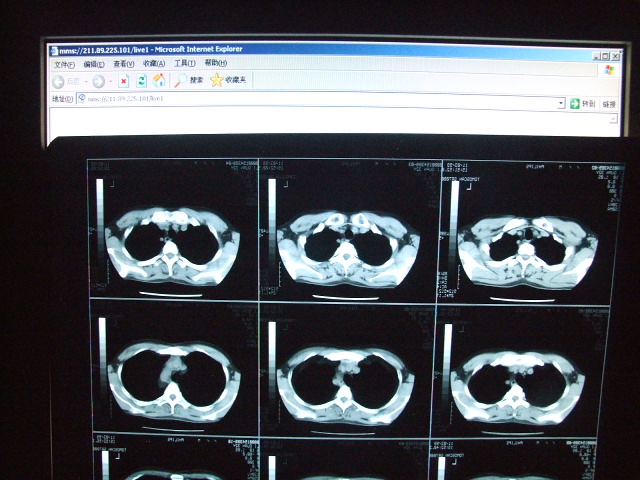Click the green 转到 Go button
The height and width of the screenshot is (480, 640).
click(x=583, y=104)
